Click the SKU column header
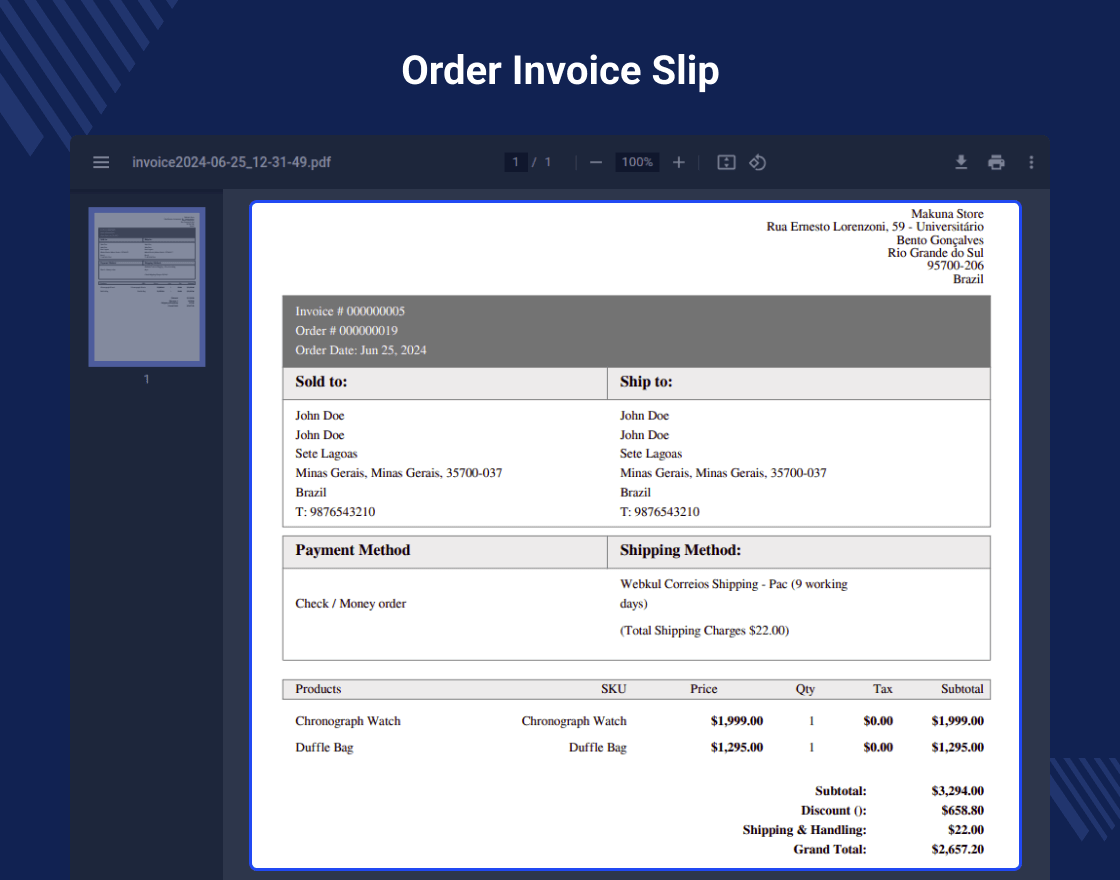Viewport: 1120px width, 880px height. pos(614,689)
